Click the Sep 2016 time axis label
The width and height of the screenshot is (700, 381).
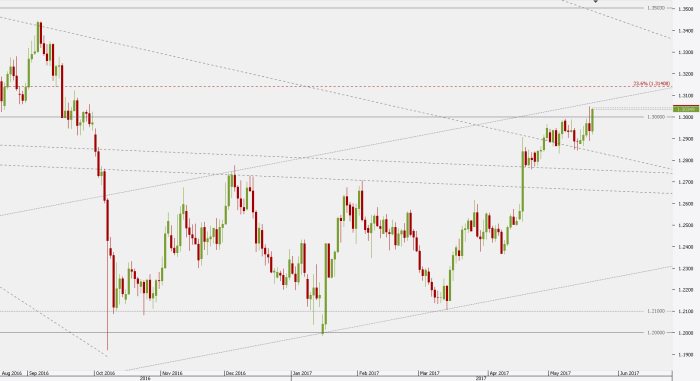[x=39, y=373]
